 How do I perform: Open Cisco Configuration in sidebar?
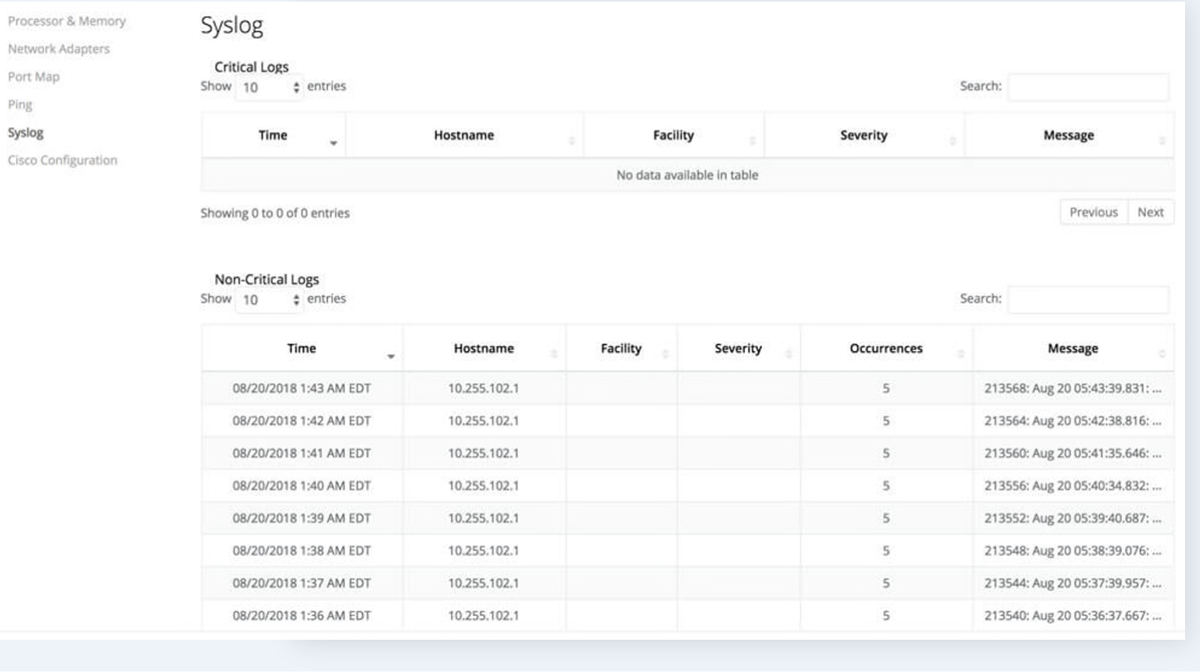[x=62, y=160]
